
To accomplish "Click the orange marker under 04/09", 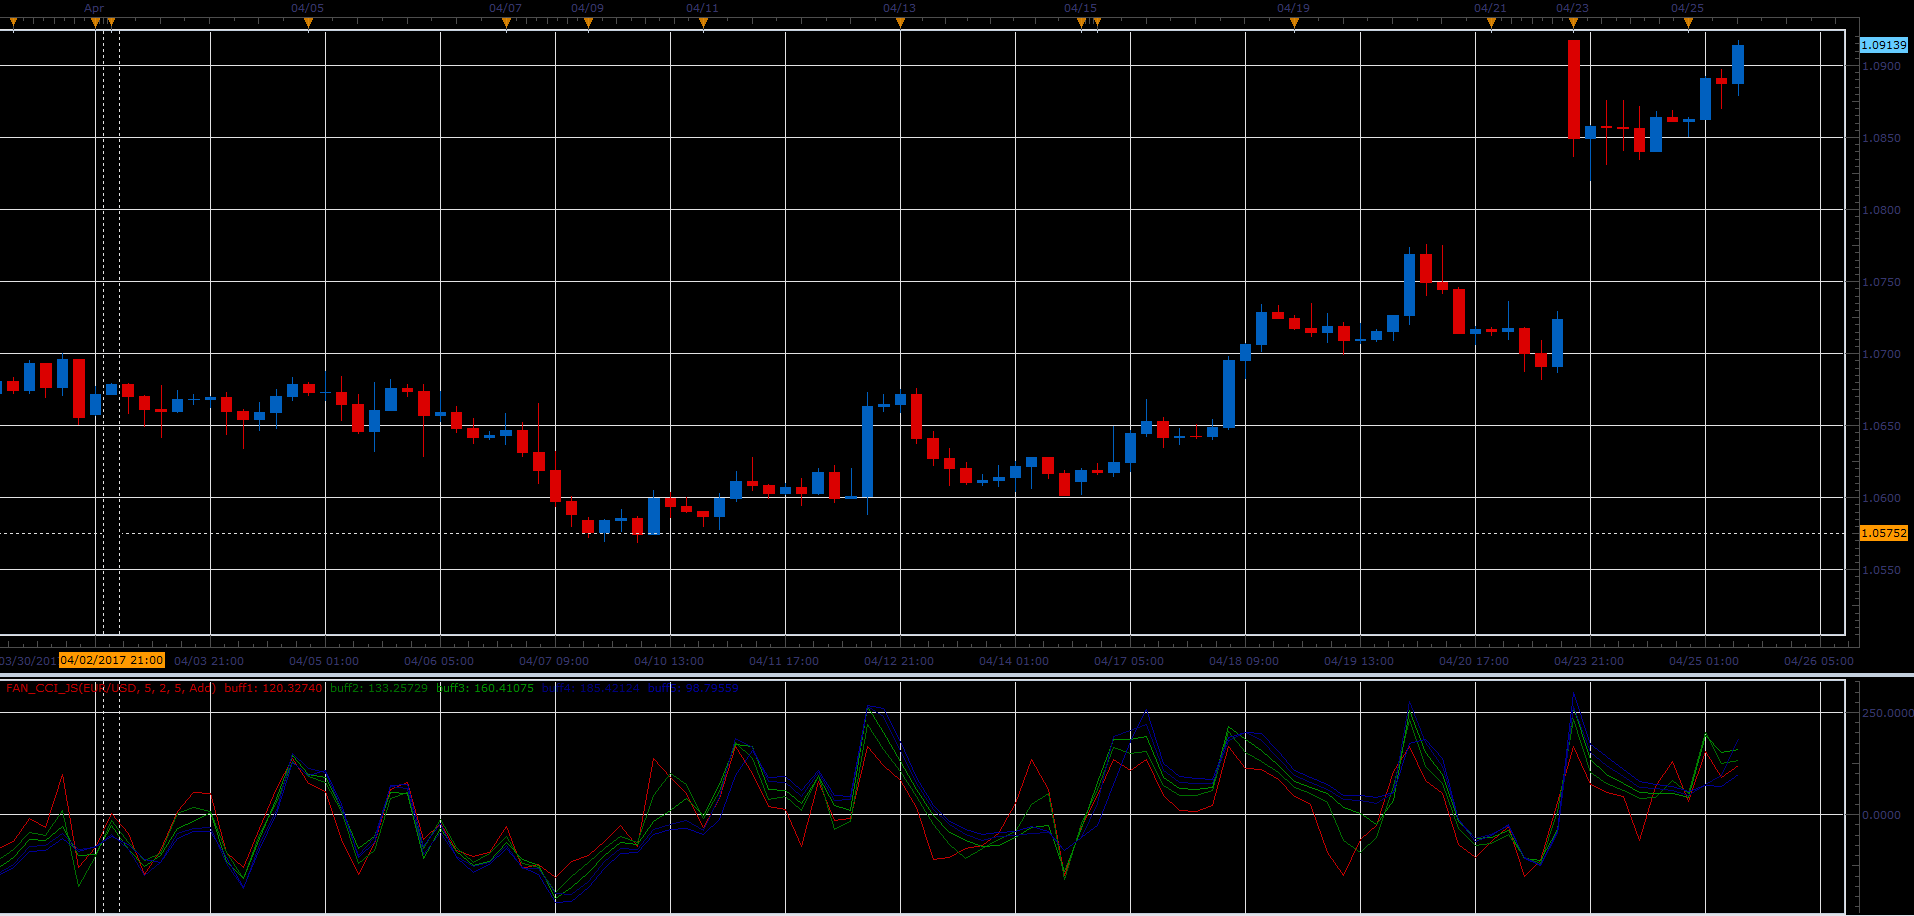I will [588, 22].
